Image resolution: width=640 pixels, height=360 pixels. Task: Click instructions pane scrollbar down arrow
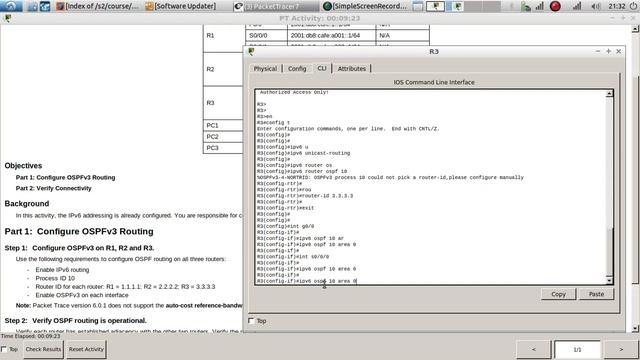[635, 328]
